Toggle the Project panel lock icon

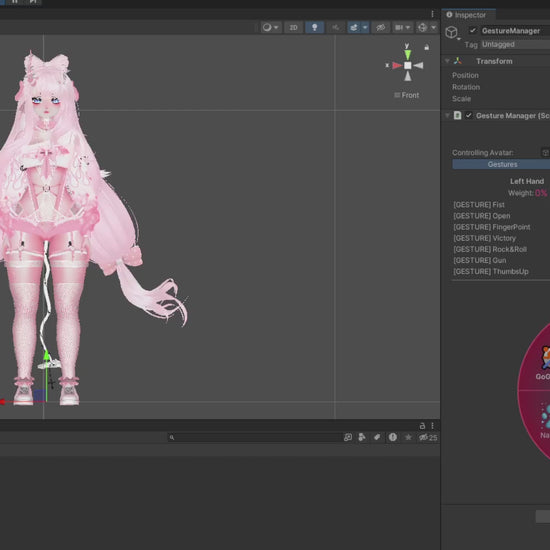[422, 425]
